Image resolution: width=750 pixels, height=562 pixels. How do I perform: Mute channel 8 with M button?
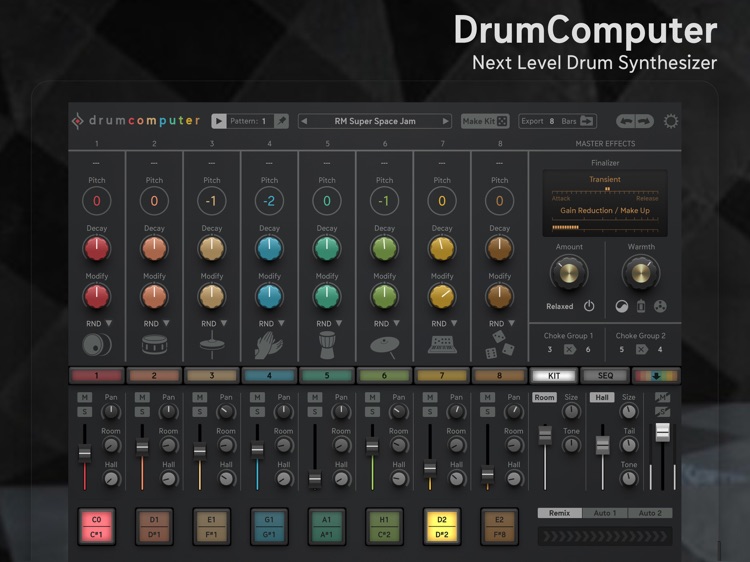tap(487, 397)
